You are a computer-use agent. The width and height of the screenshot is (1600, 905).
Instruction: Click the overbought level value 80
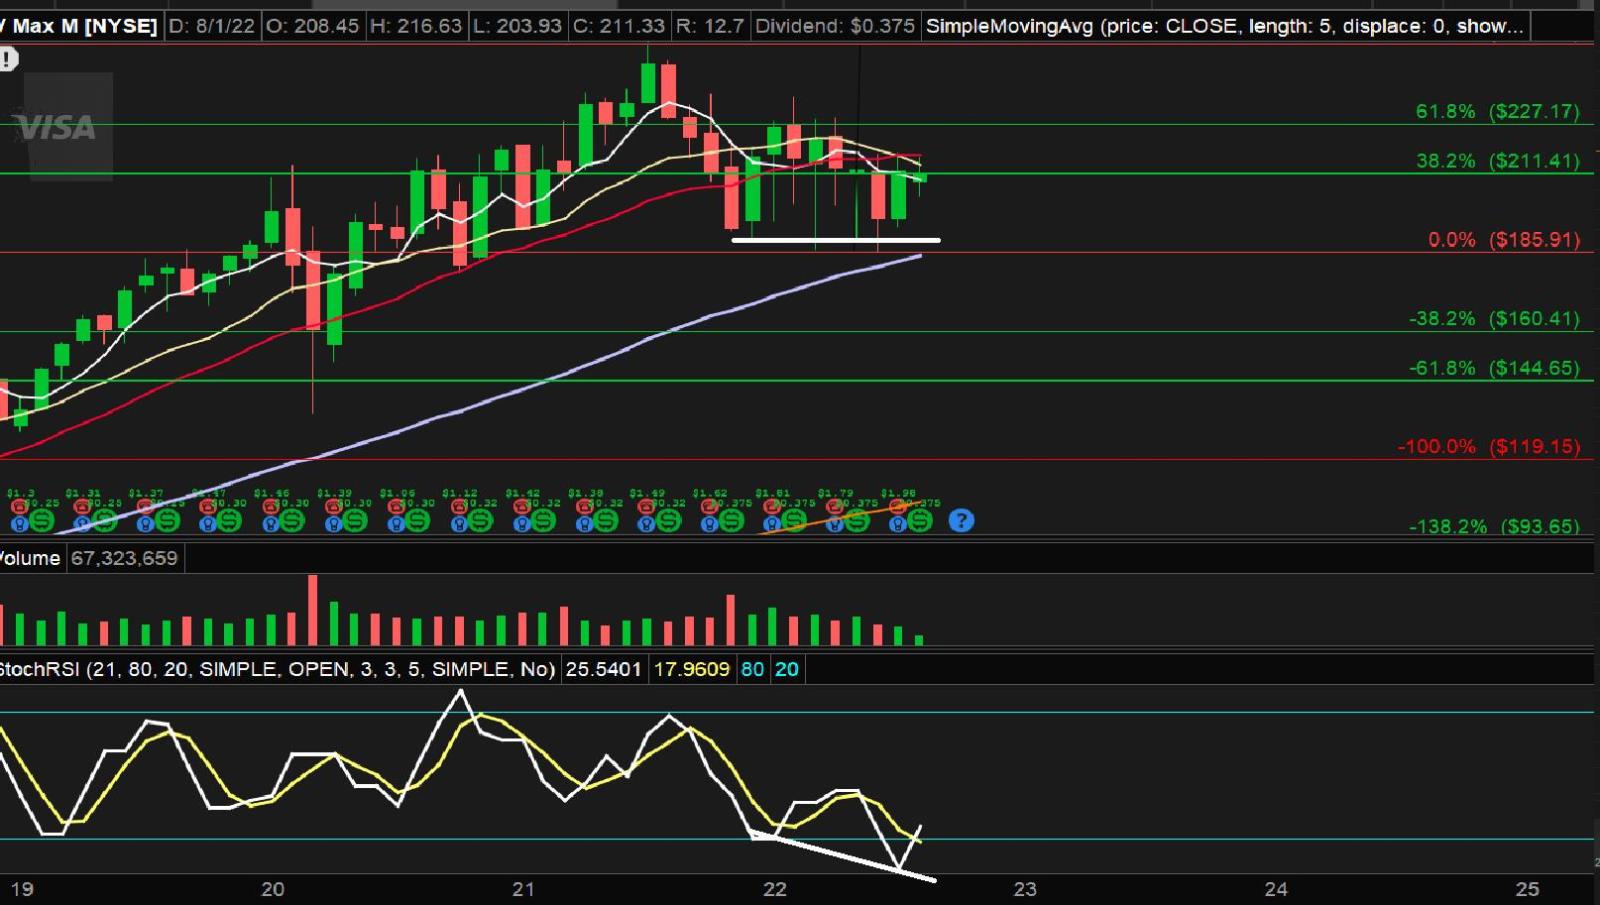point(752,669)
